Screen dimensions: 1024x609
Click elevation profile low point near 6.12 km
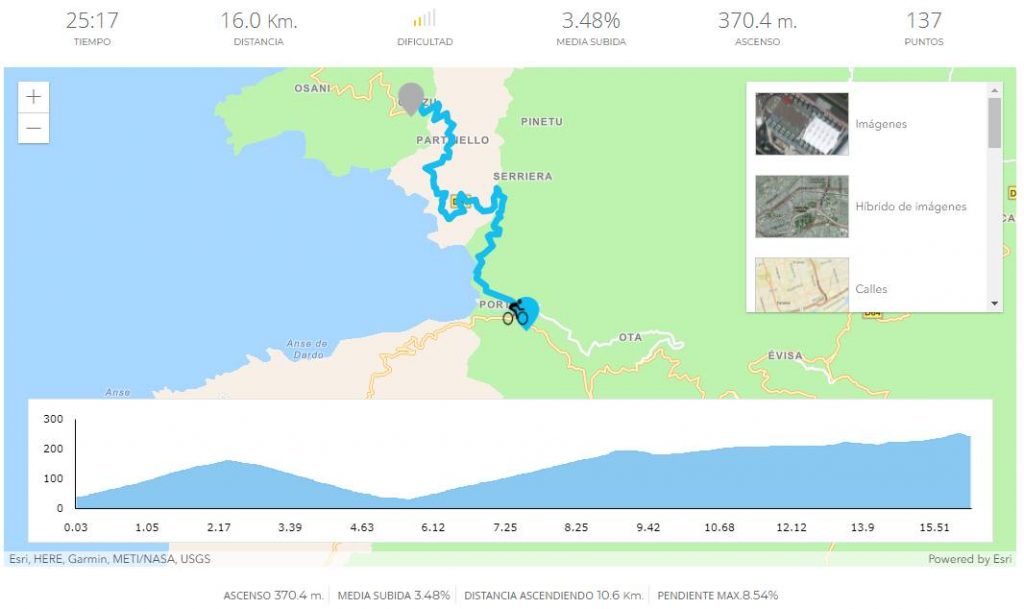408,499
